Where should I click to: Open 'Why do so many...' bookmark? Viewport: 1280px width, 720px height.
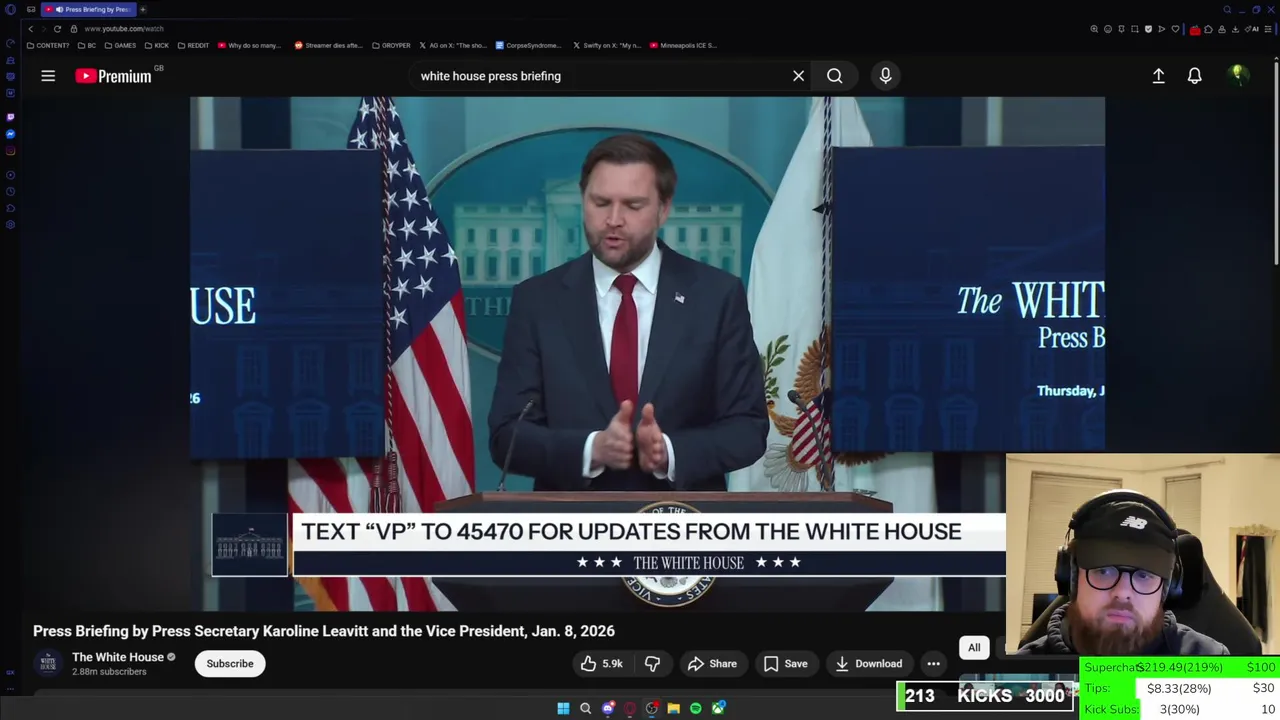[x=250, y=45]
